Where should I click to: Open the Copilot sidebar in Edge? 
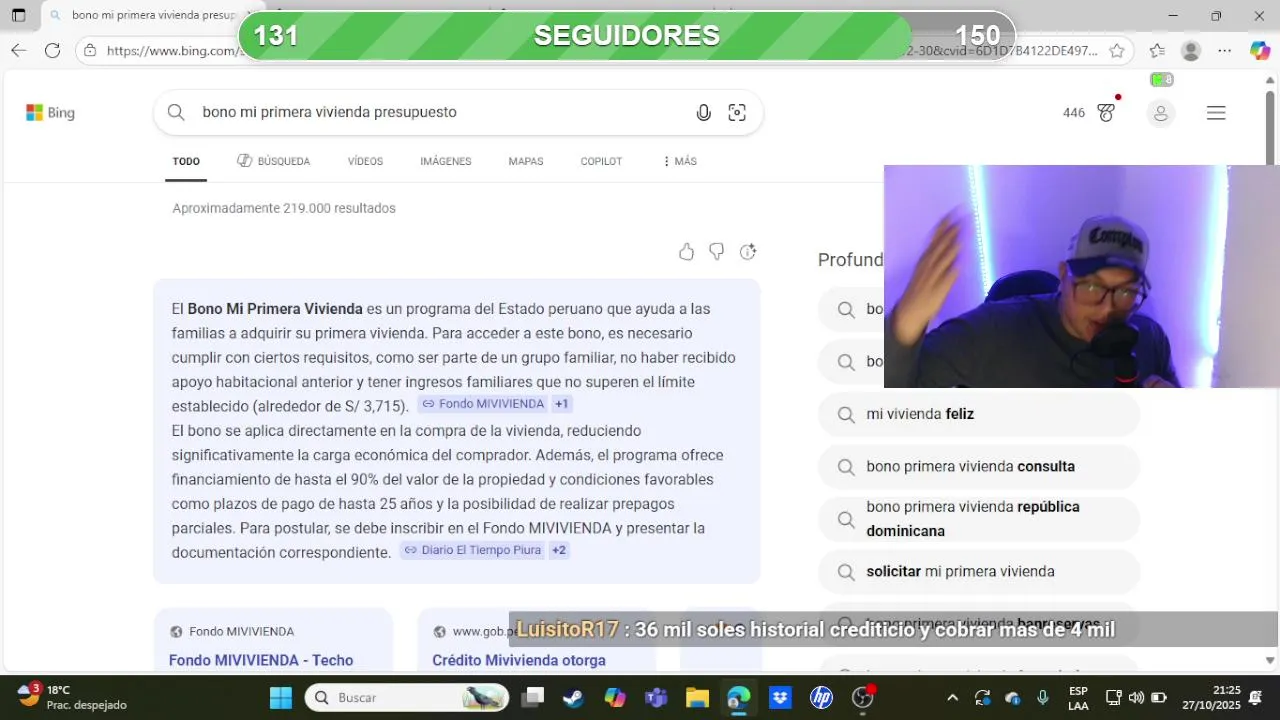point(1260,50)
